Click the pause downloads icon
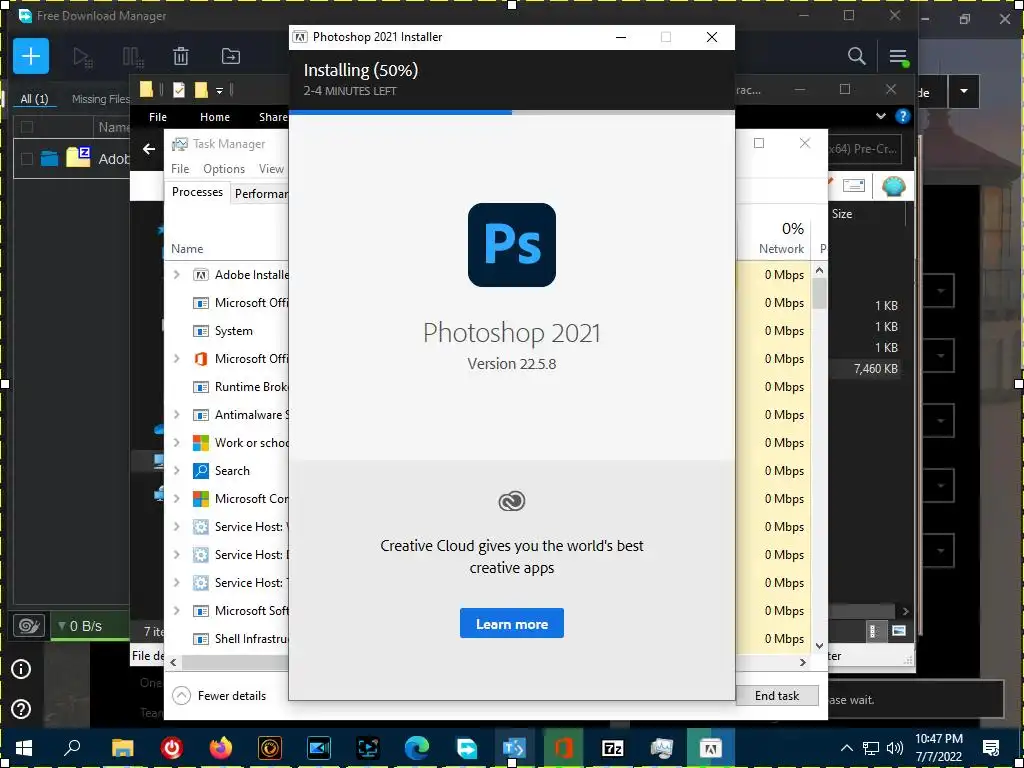1024x768 pixels. point(133,57)
